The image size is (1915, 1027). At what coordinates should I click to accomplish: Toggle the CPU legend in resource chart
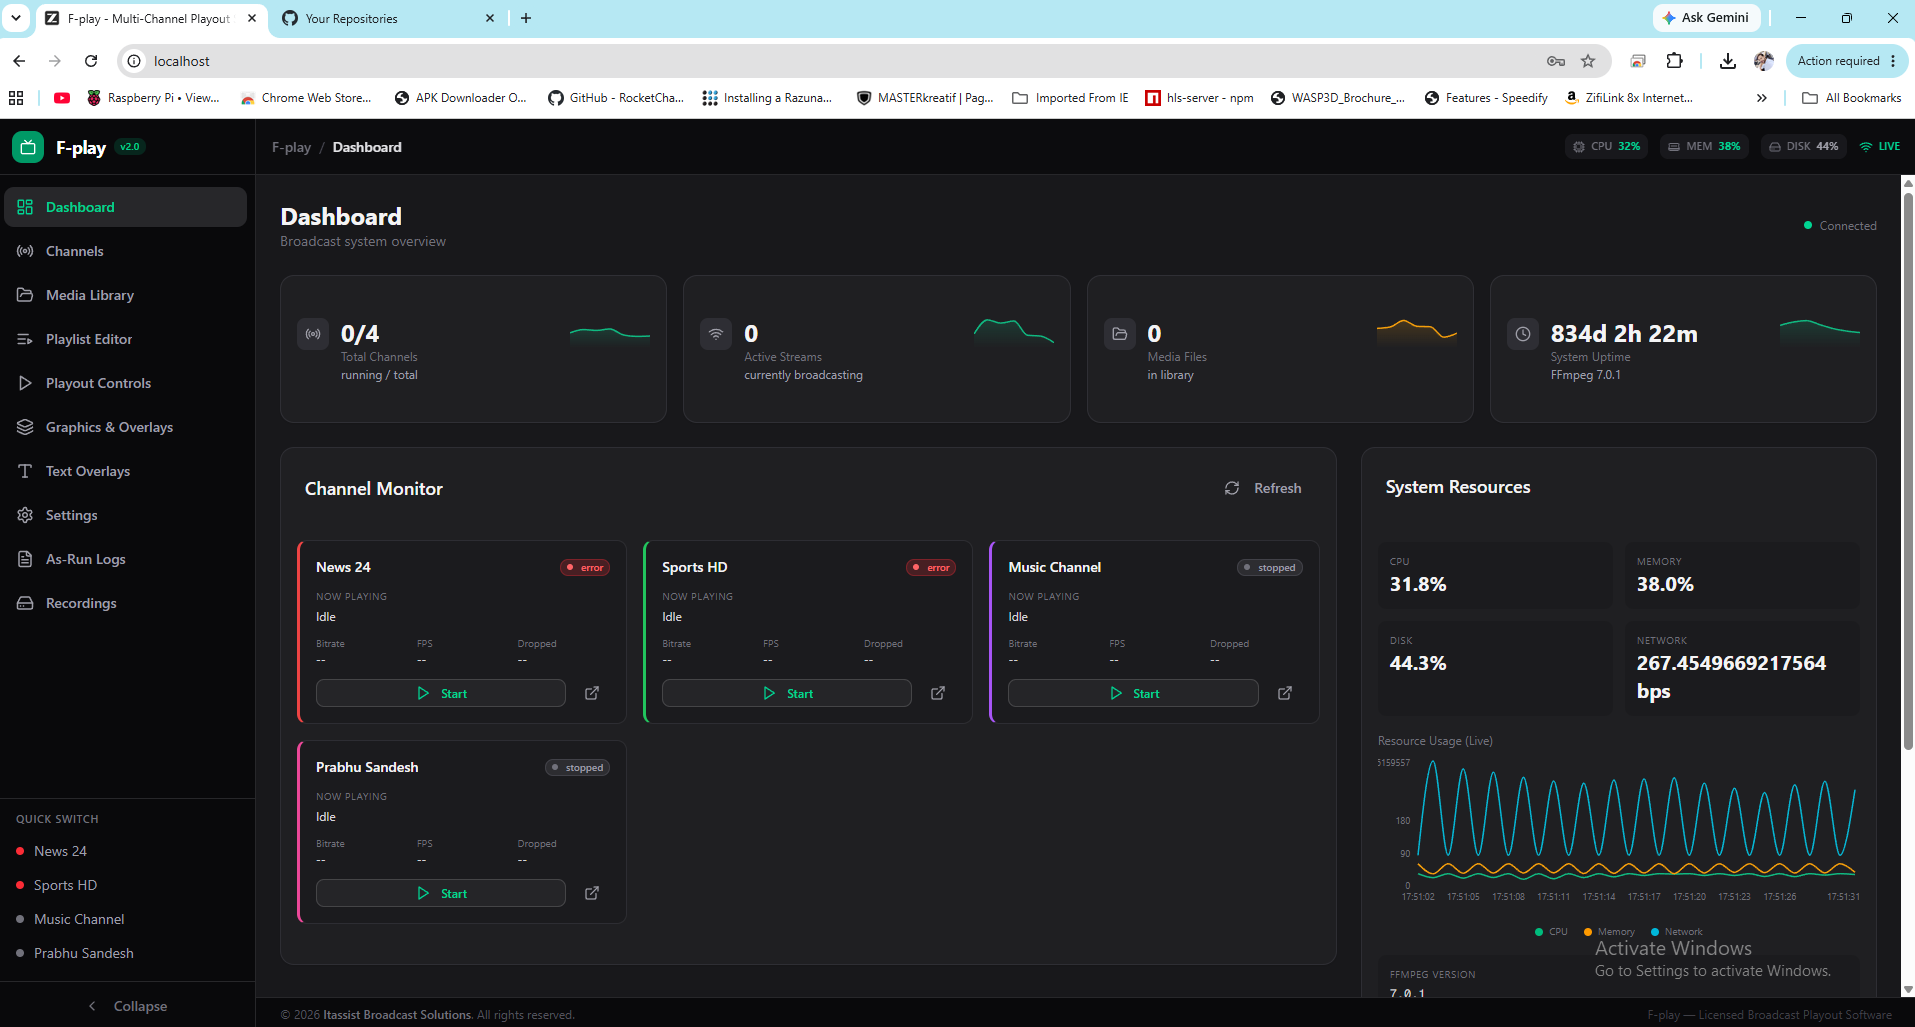click(x=1551, y=931)
